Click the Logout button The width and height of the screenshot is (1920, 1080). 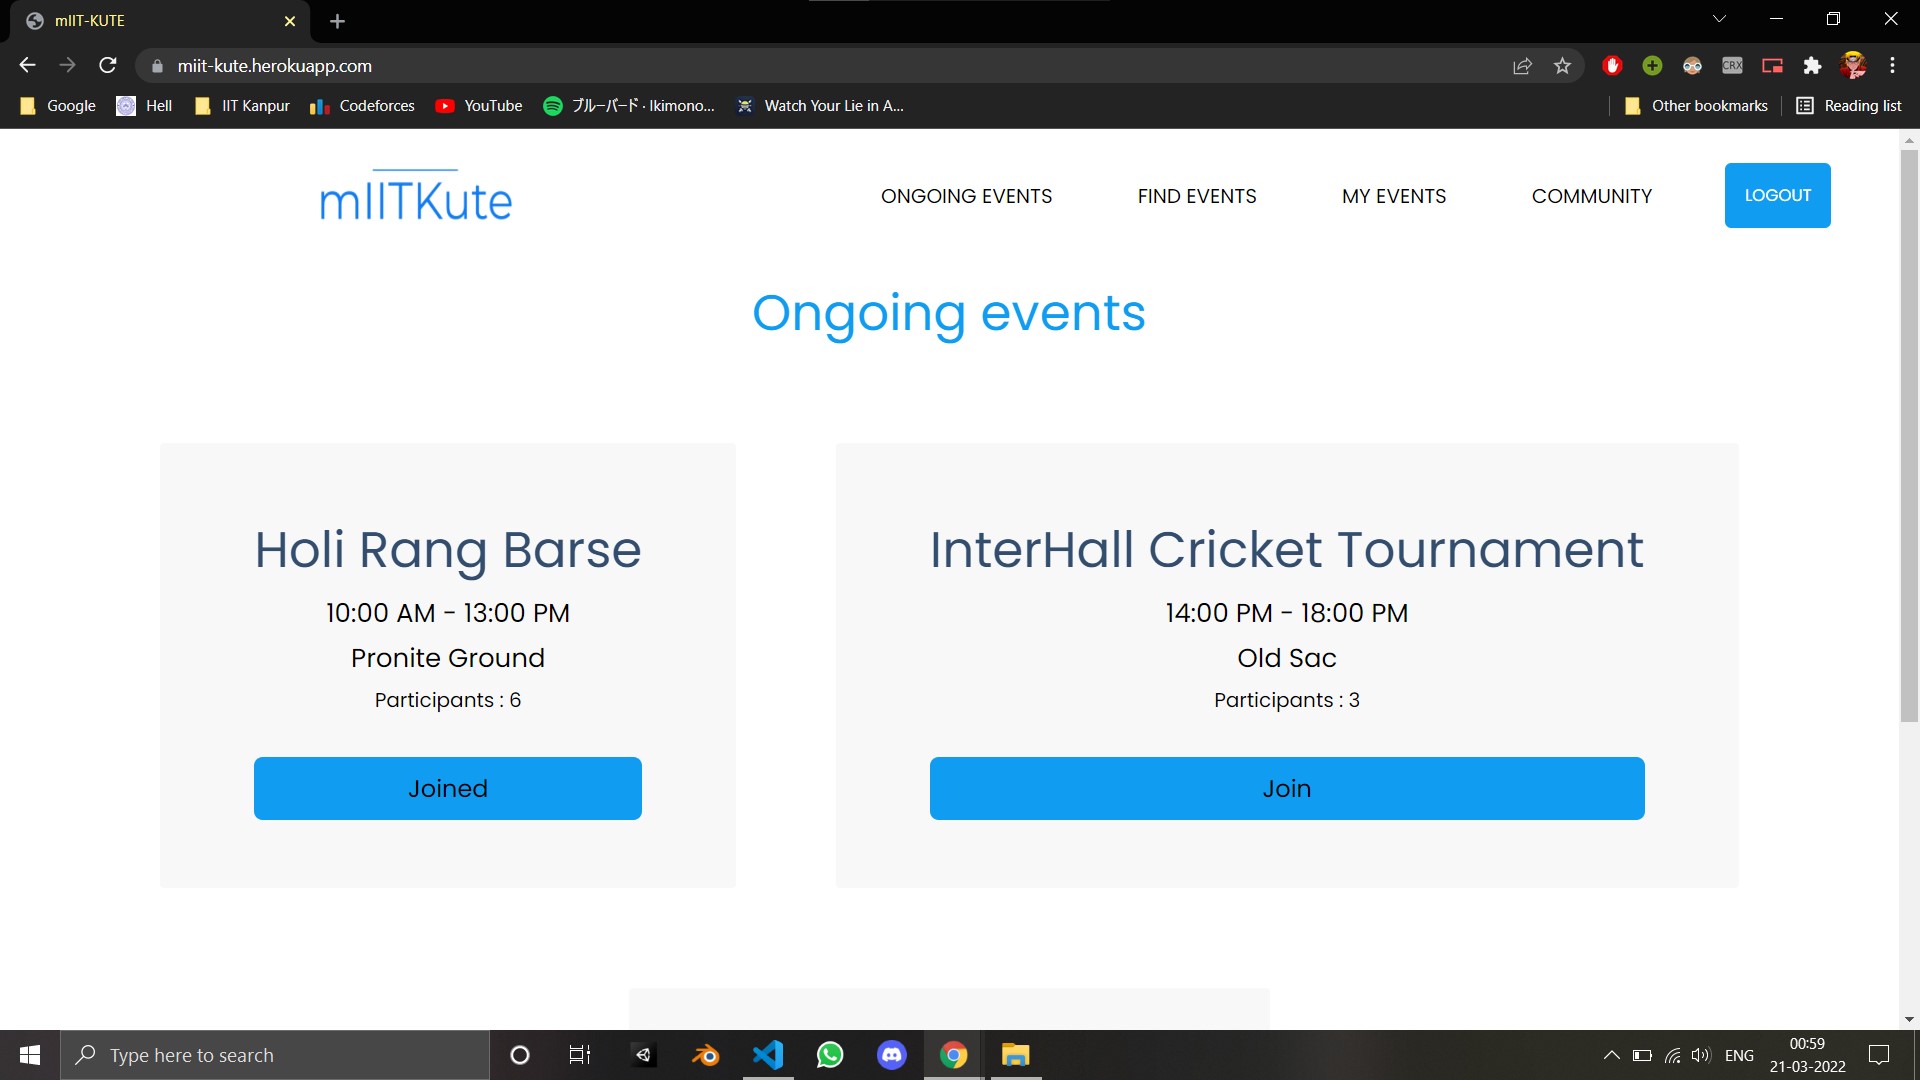(1777, 195)
